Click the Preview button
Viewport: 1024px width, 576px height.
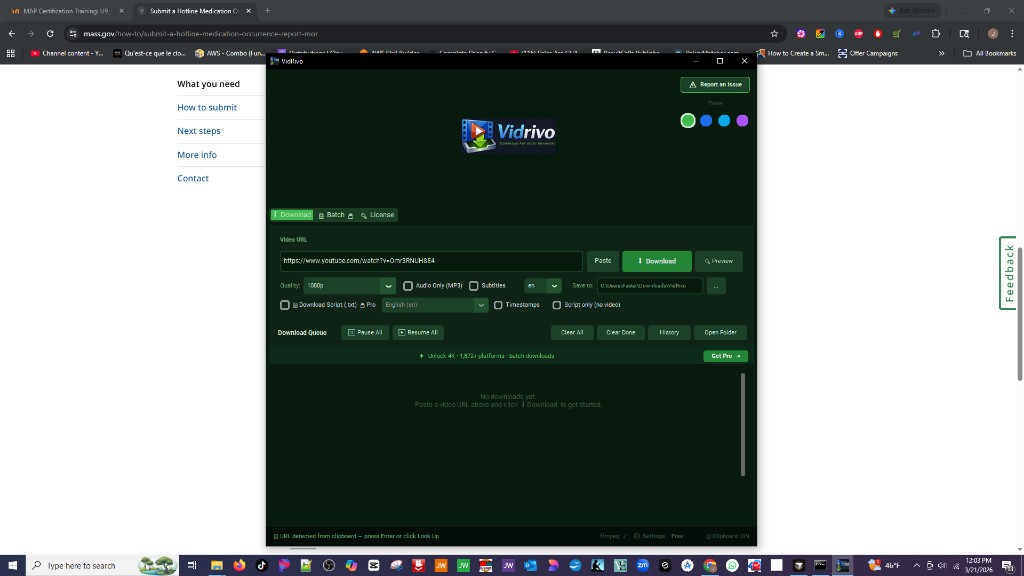coord(719,261)
